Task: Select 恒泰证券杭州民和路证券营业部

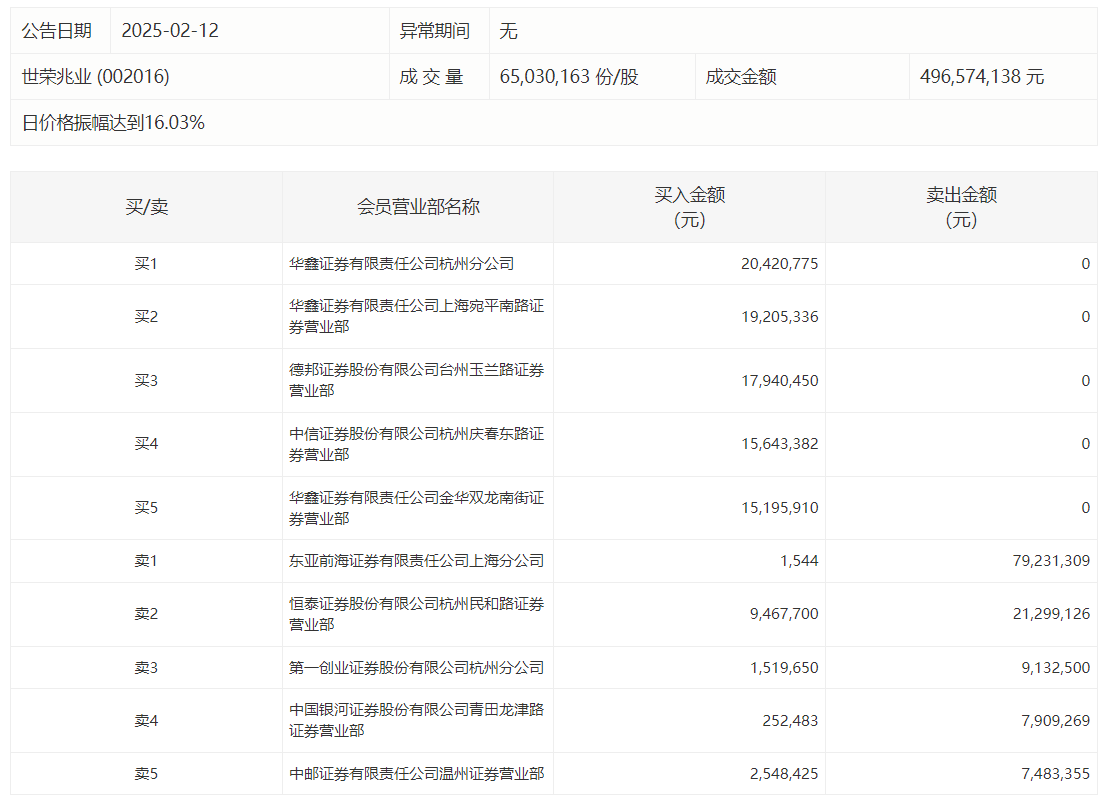Action: 416,614
